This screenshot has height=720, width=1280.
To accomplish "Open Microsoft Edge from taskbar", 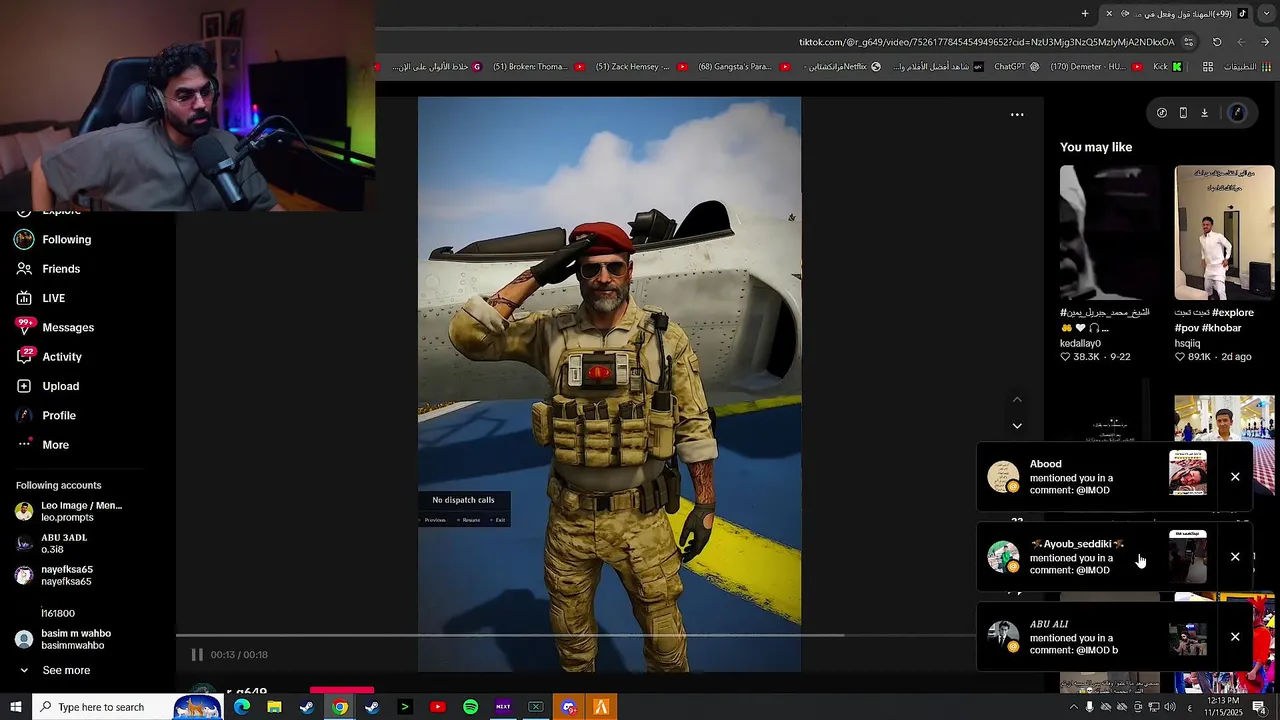I will pyautogui.click(x=242, y=707).
